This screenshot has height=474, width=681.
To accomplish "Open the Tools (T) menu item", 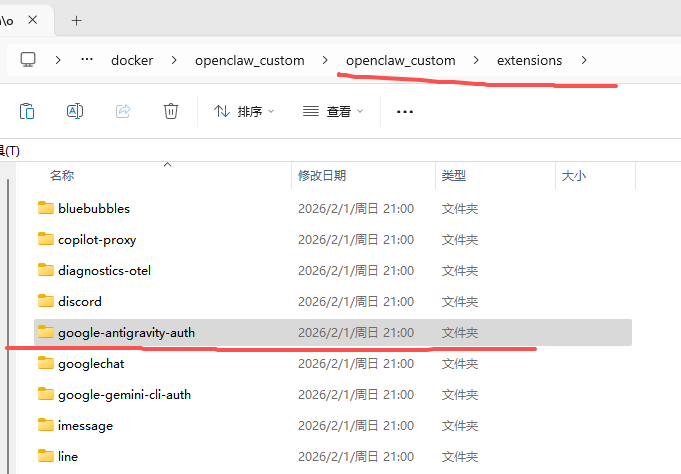I will click(10, 151).
